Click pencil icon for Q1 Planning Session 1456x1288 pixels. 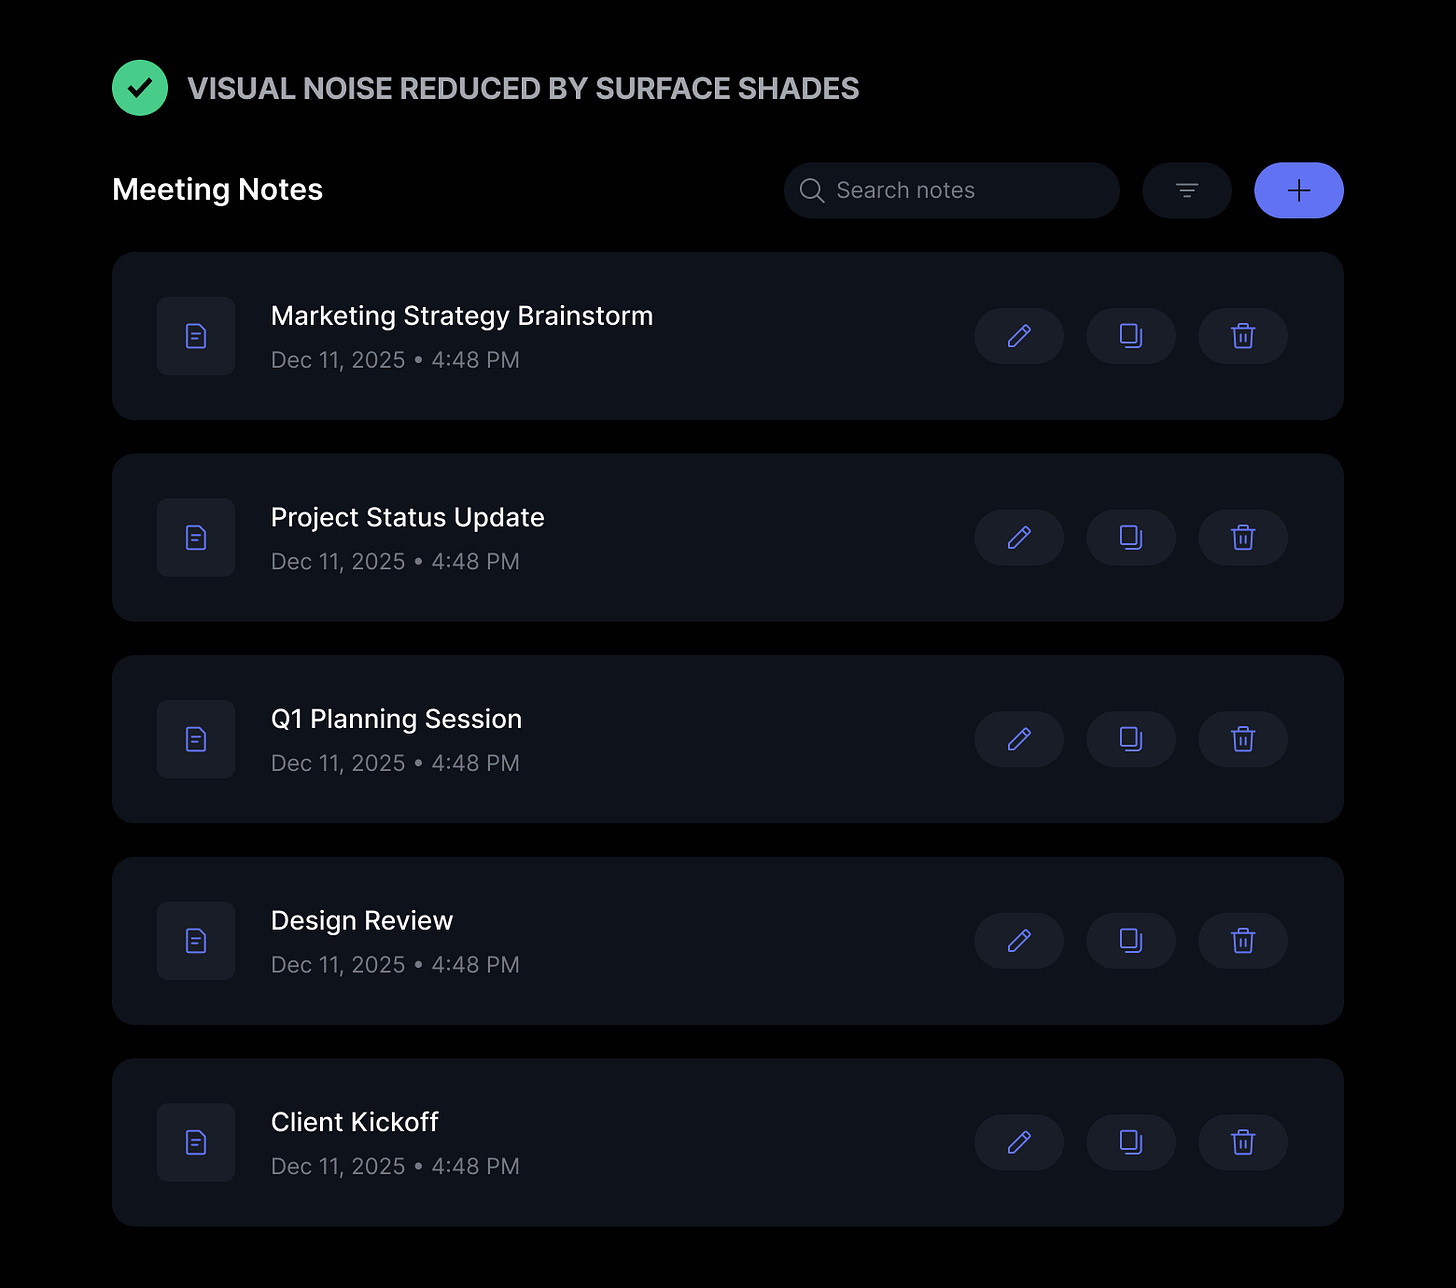1019,739
